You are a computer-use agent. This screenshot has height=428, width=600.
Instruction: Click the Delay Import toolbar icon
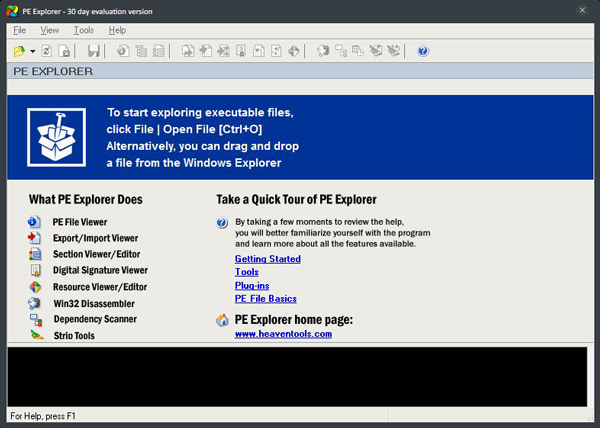tap(223, 51)
